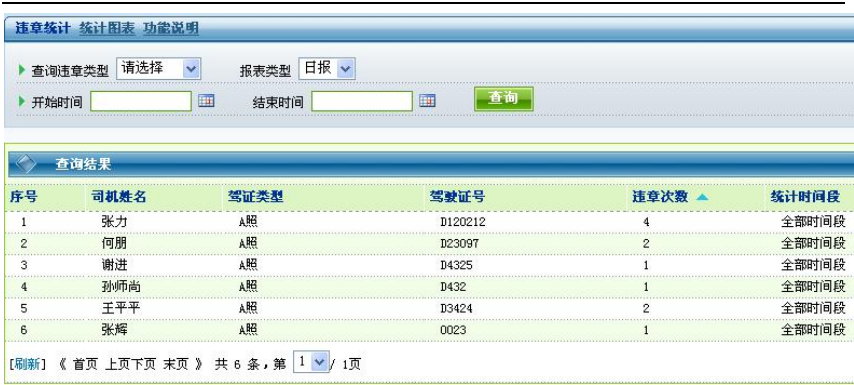Image resolution: width=854 pixels, height=385 pixels.
Task: Select driver name 张力
Action: 114,222
